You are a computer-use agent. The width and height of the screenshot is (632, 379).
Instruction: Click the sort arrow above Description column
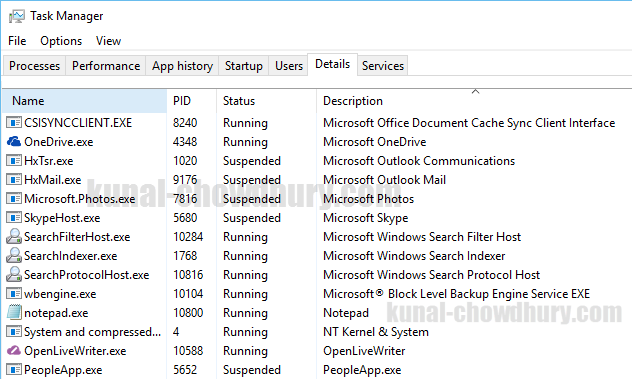point(476,92)
